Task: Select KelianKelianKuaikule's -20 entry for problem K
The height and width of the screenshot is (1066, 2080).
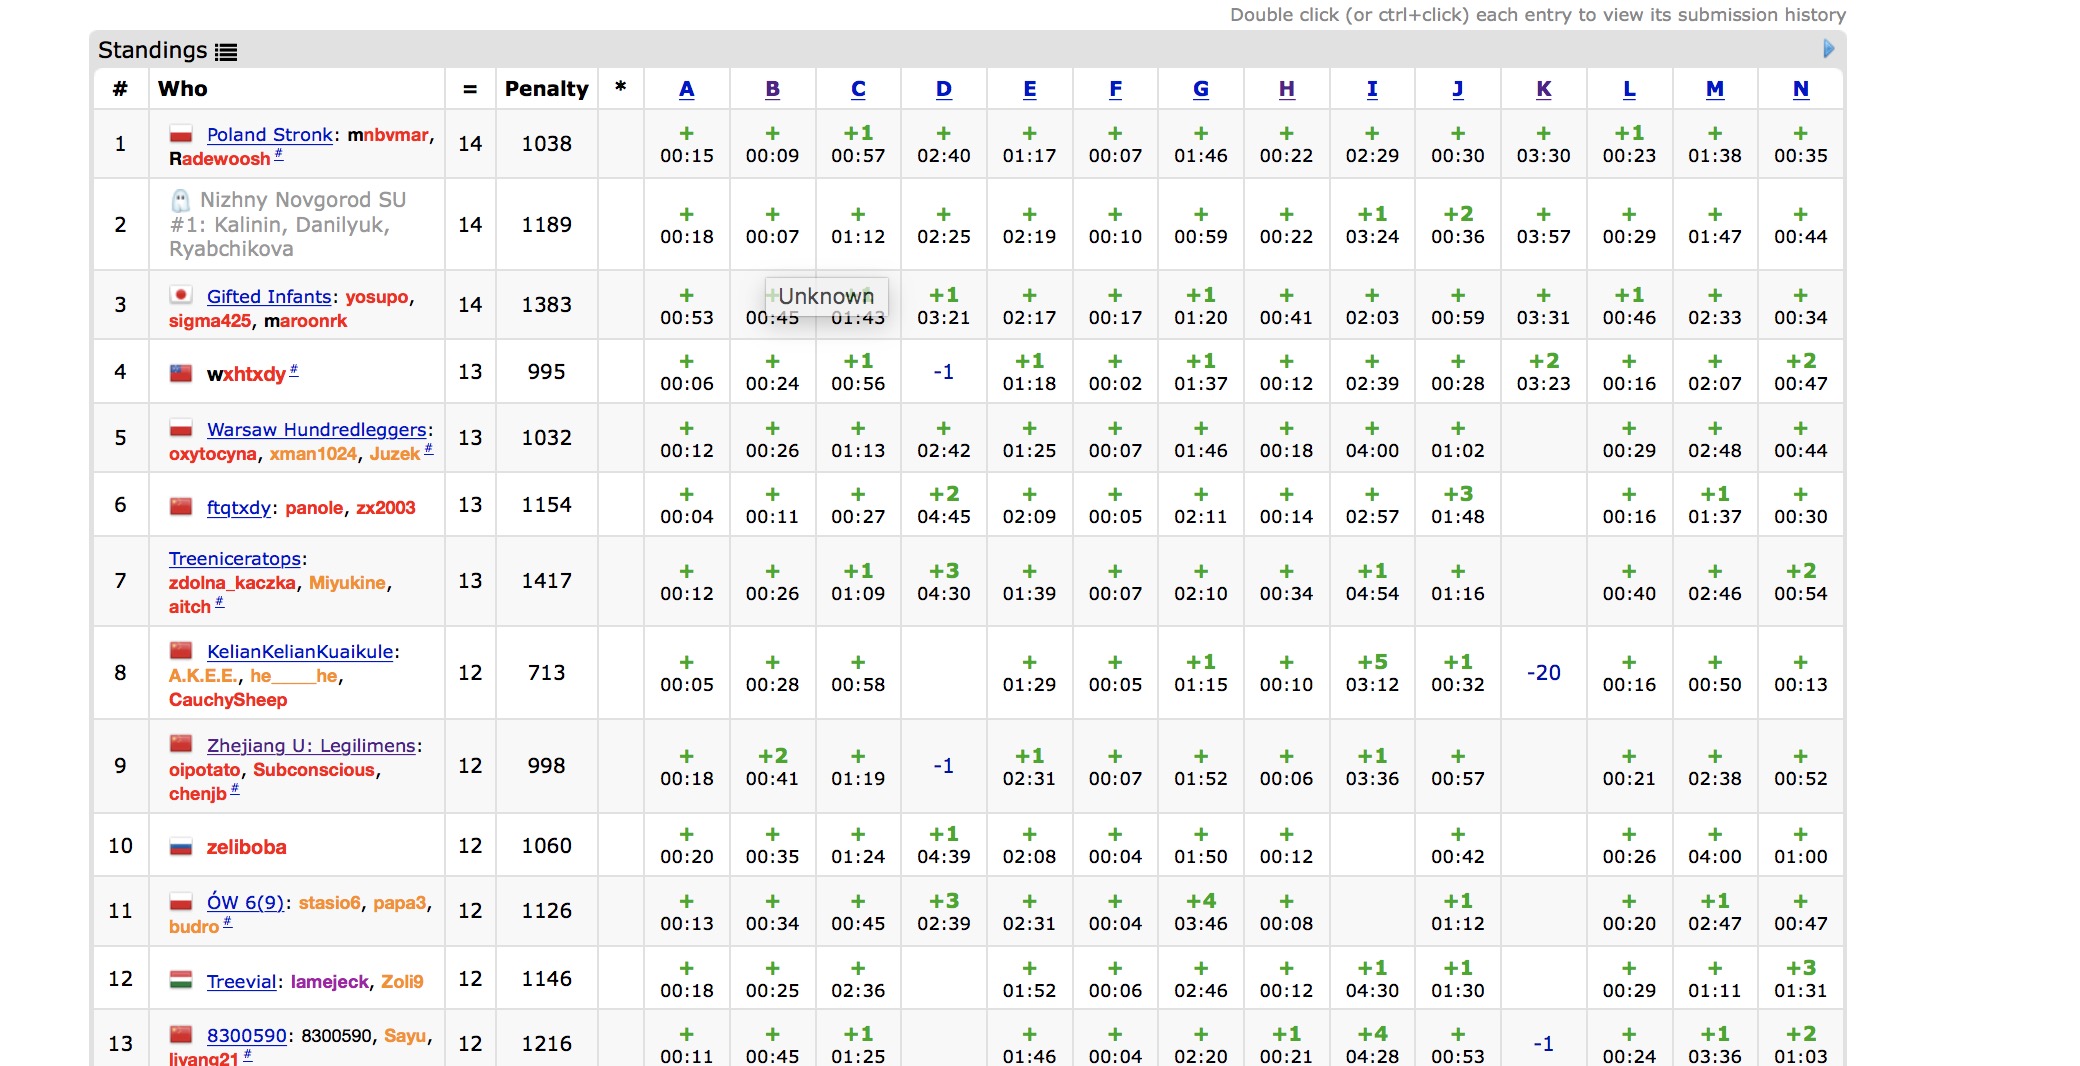Action: coord(1543,673)
